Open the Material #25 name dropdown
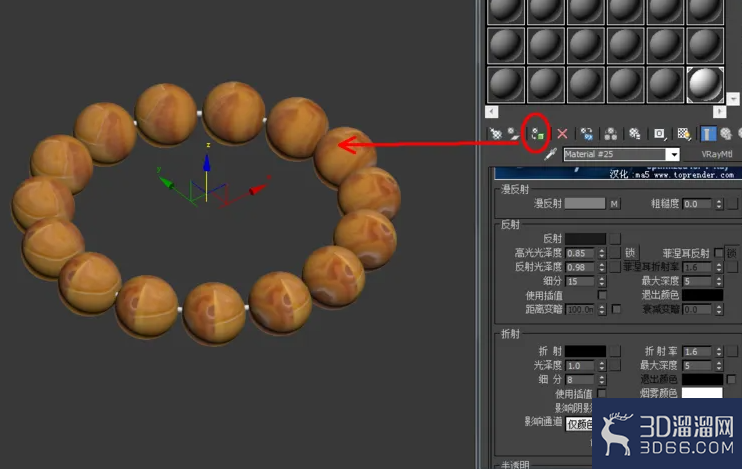 click(x=673, y=154)
